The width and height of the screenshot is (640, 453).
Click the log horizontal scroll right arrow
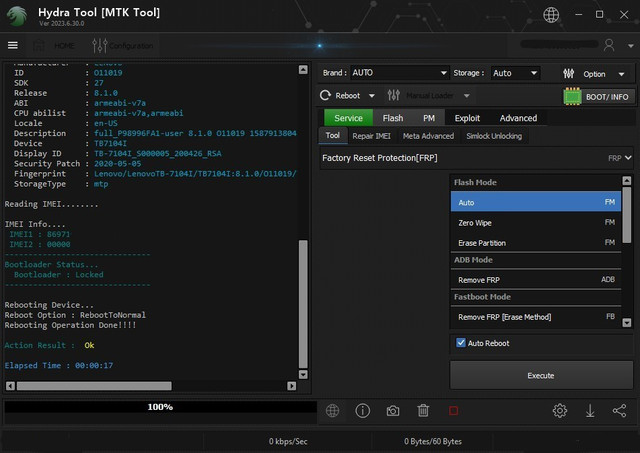click(x=291, y=386)
